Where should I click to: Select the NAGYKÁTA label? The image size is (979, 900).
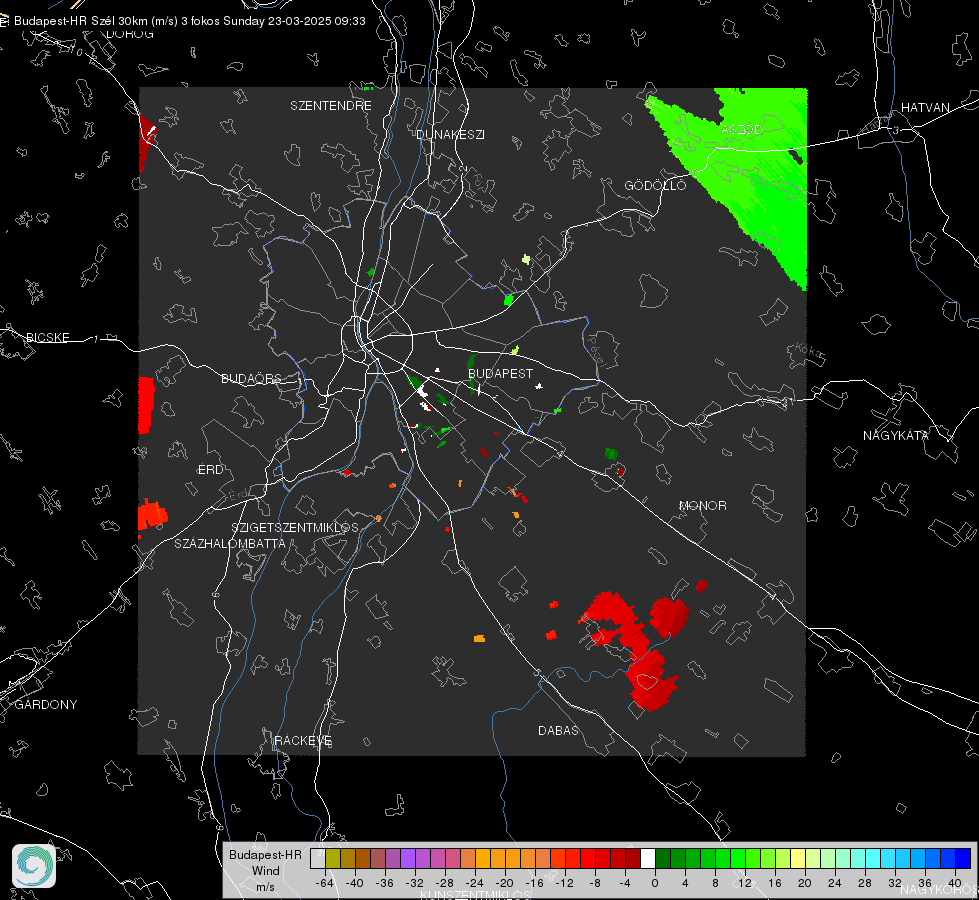[896, 436]
